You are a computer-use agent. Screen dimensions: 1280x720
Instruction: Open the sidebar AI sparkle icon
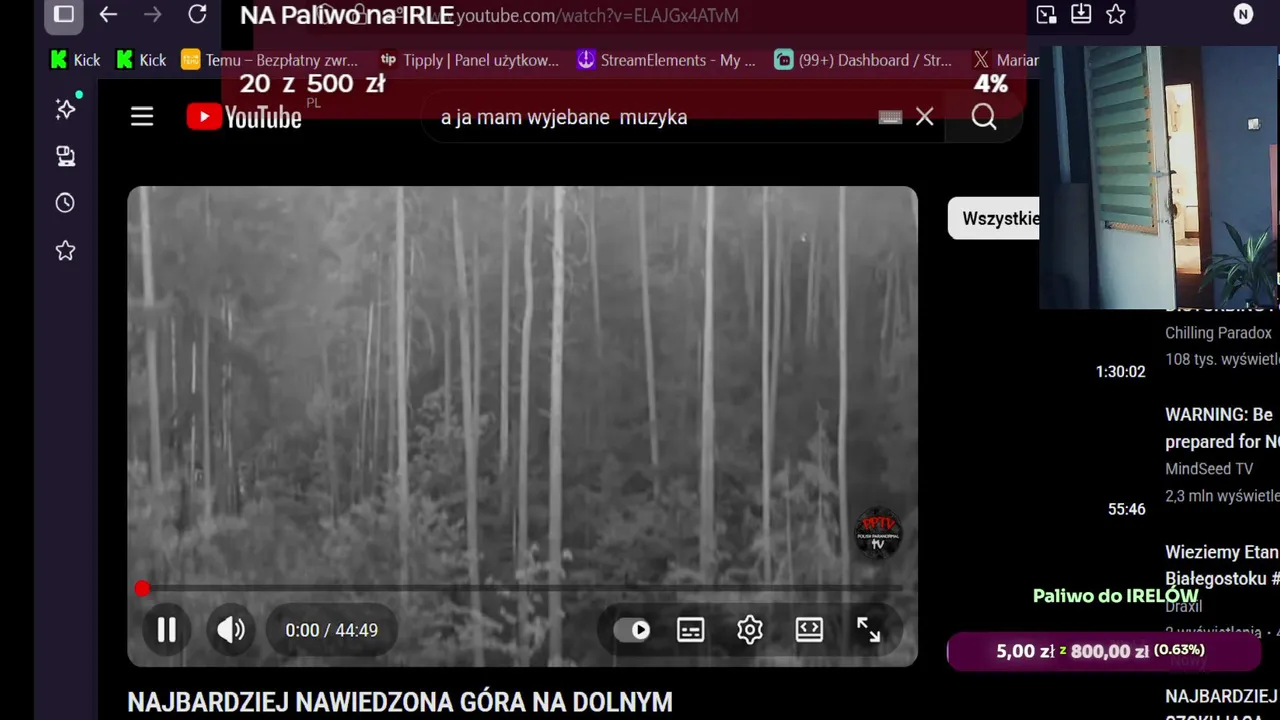(x=66, y=109)
